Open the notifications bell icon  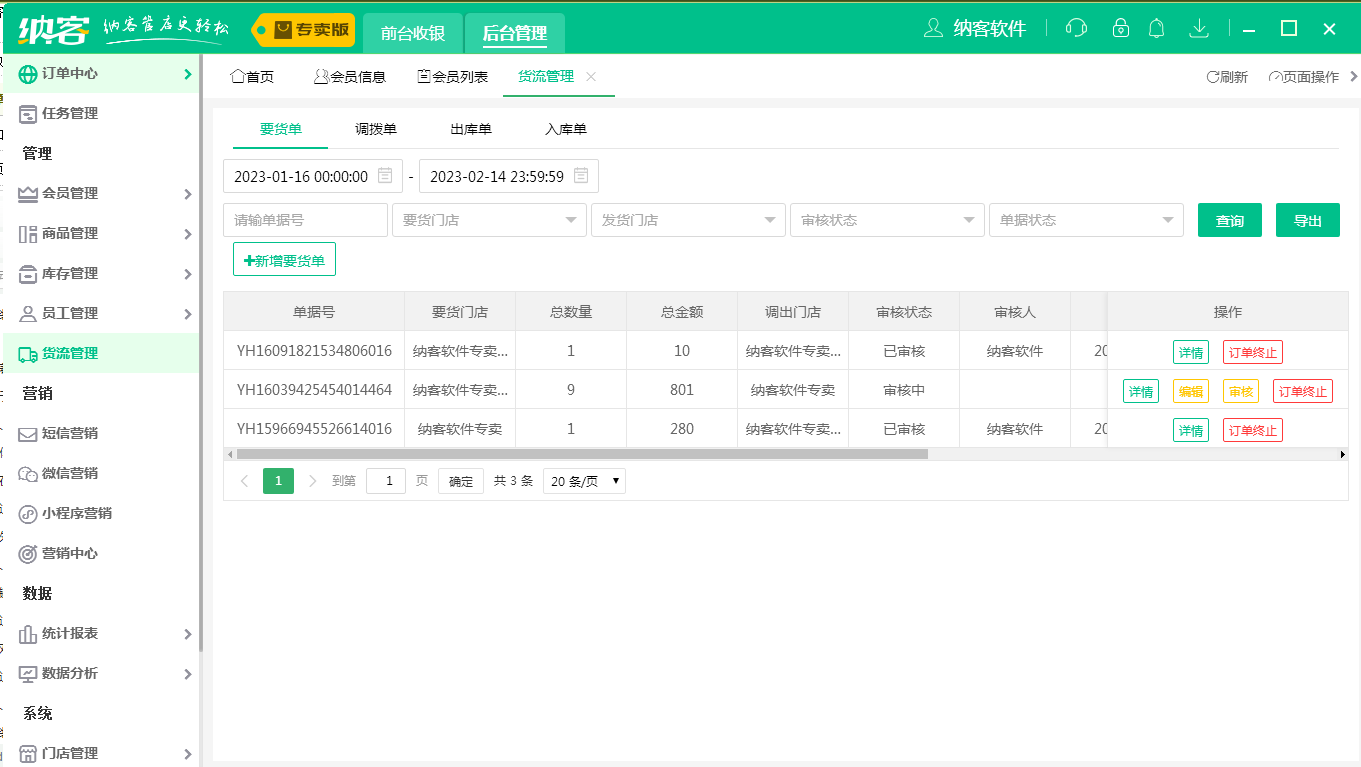[x=1157, y=29]
